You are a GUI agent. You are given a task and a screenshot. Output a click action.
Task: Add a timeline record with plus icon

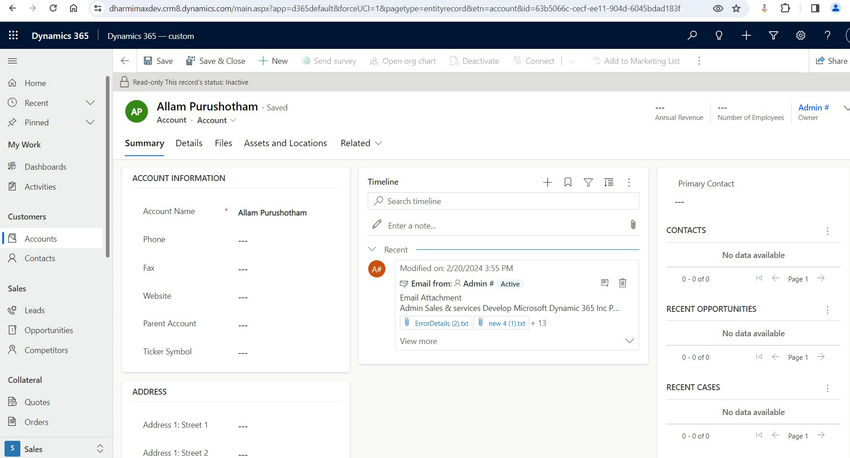tap(548, 182)
